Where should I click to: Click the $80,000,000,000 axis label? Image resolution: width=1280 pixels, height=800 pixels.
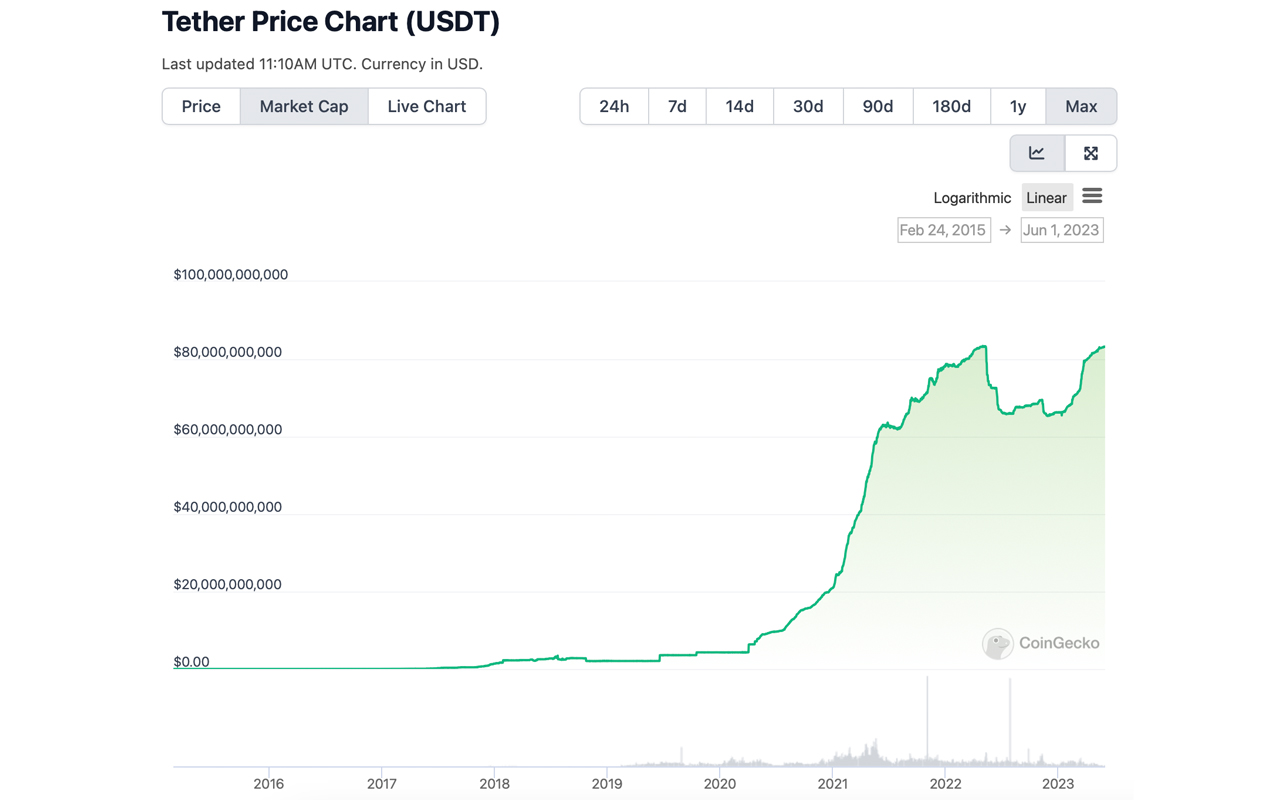click(x=228, y=352)
